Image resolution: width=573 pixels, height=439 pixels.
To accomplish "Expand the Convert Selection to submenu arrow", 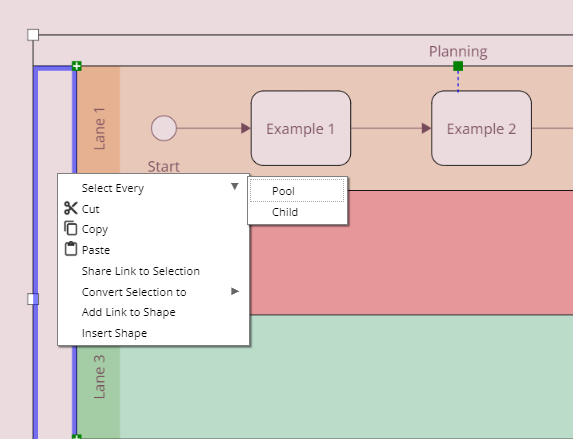I will (x=235, y=291).
